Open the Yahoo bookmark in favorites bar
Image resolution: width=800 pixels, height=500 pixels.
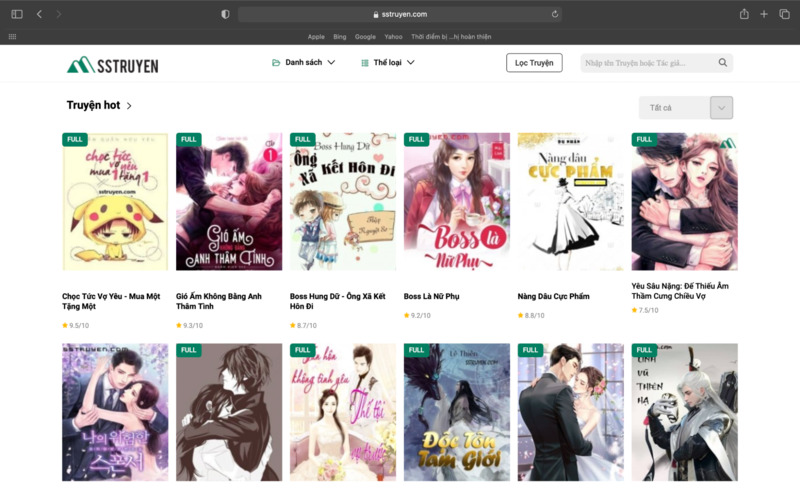(393, 37)
